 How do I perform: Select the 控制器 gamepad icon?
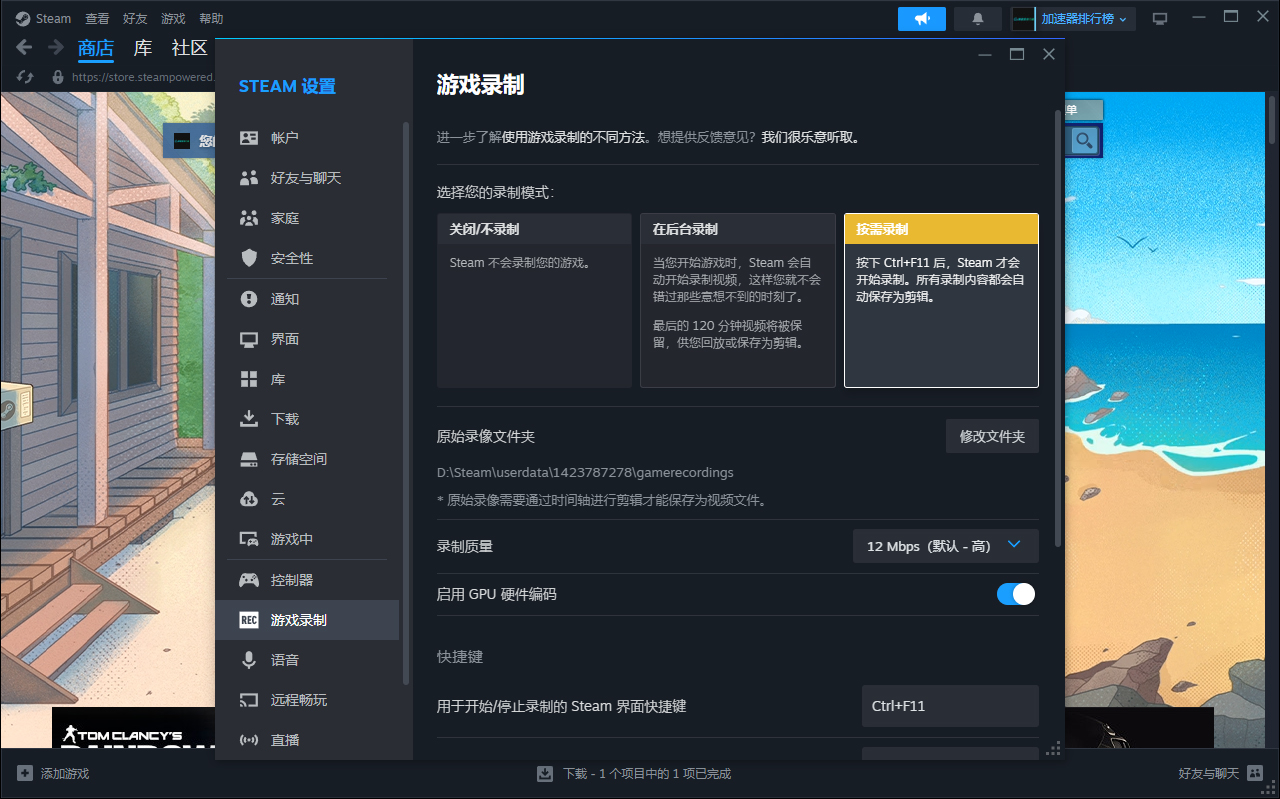coord(249,580)
